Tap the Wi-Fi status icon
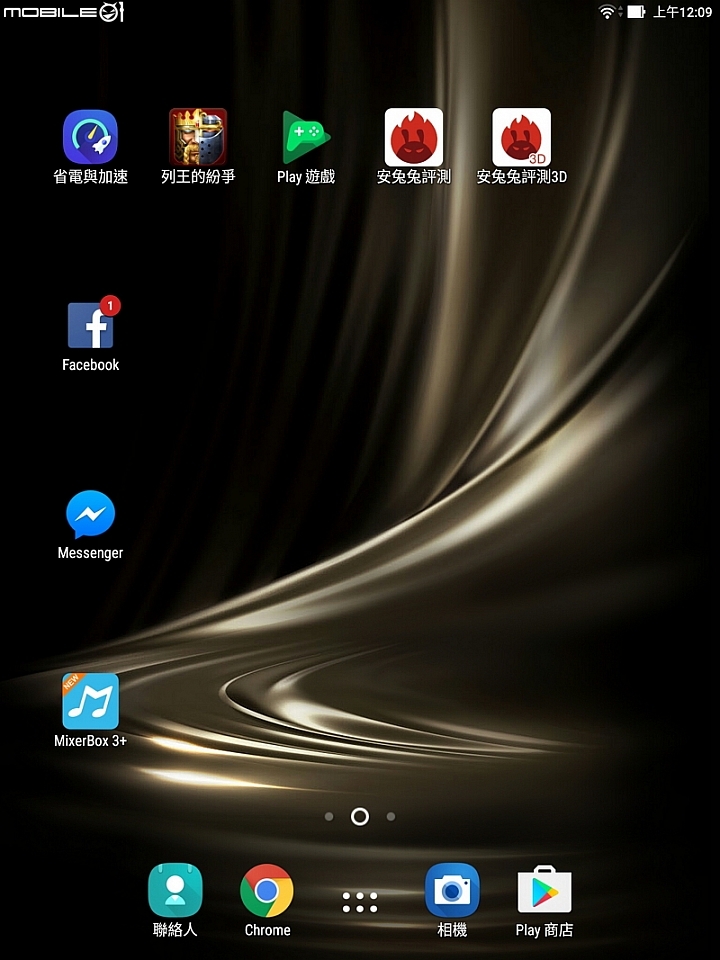The width and height of the screenshot is (720, 960). (609, 12)
